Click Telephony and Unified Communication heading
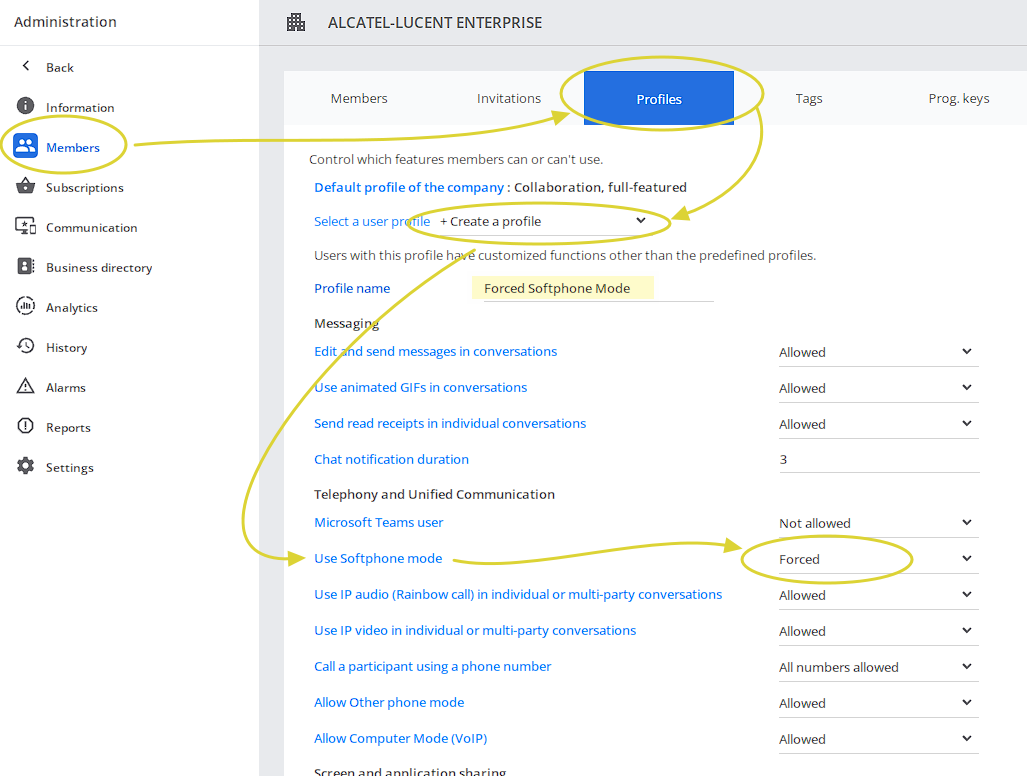 coord(434,494)
